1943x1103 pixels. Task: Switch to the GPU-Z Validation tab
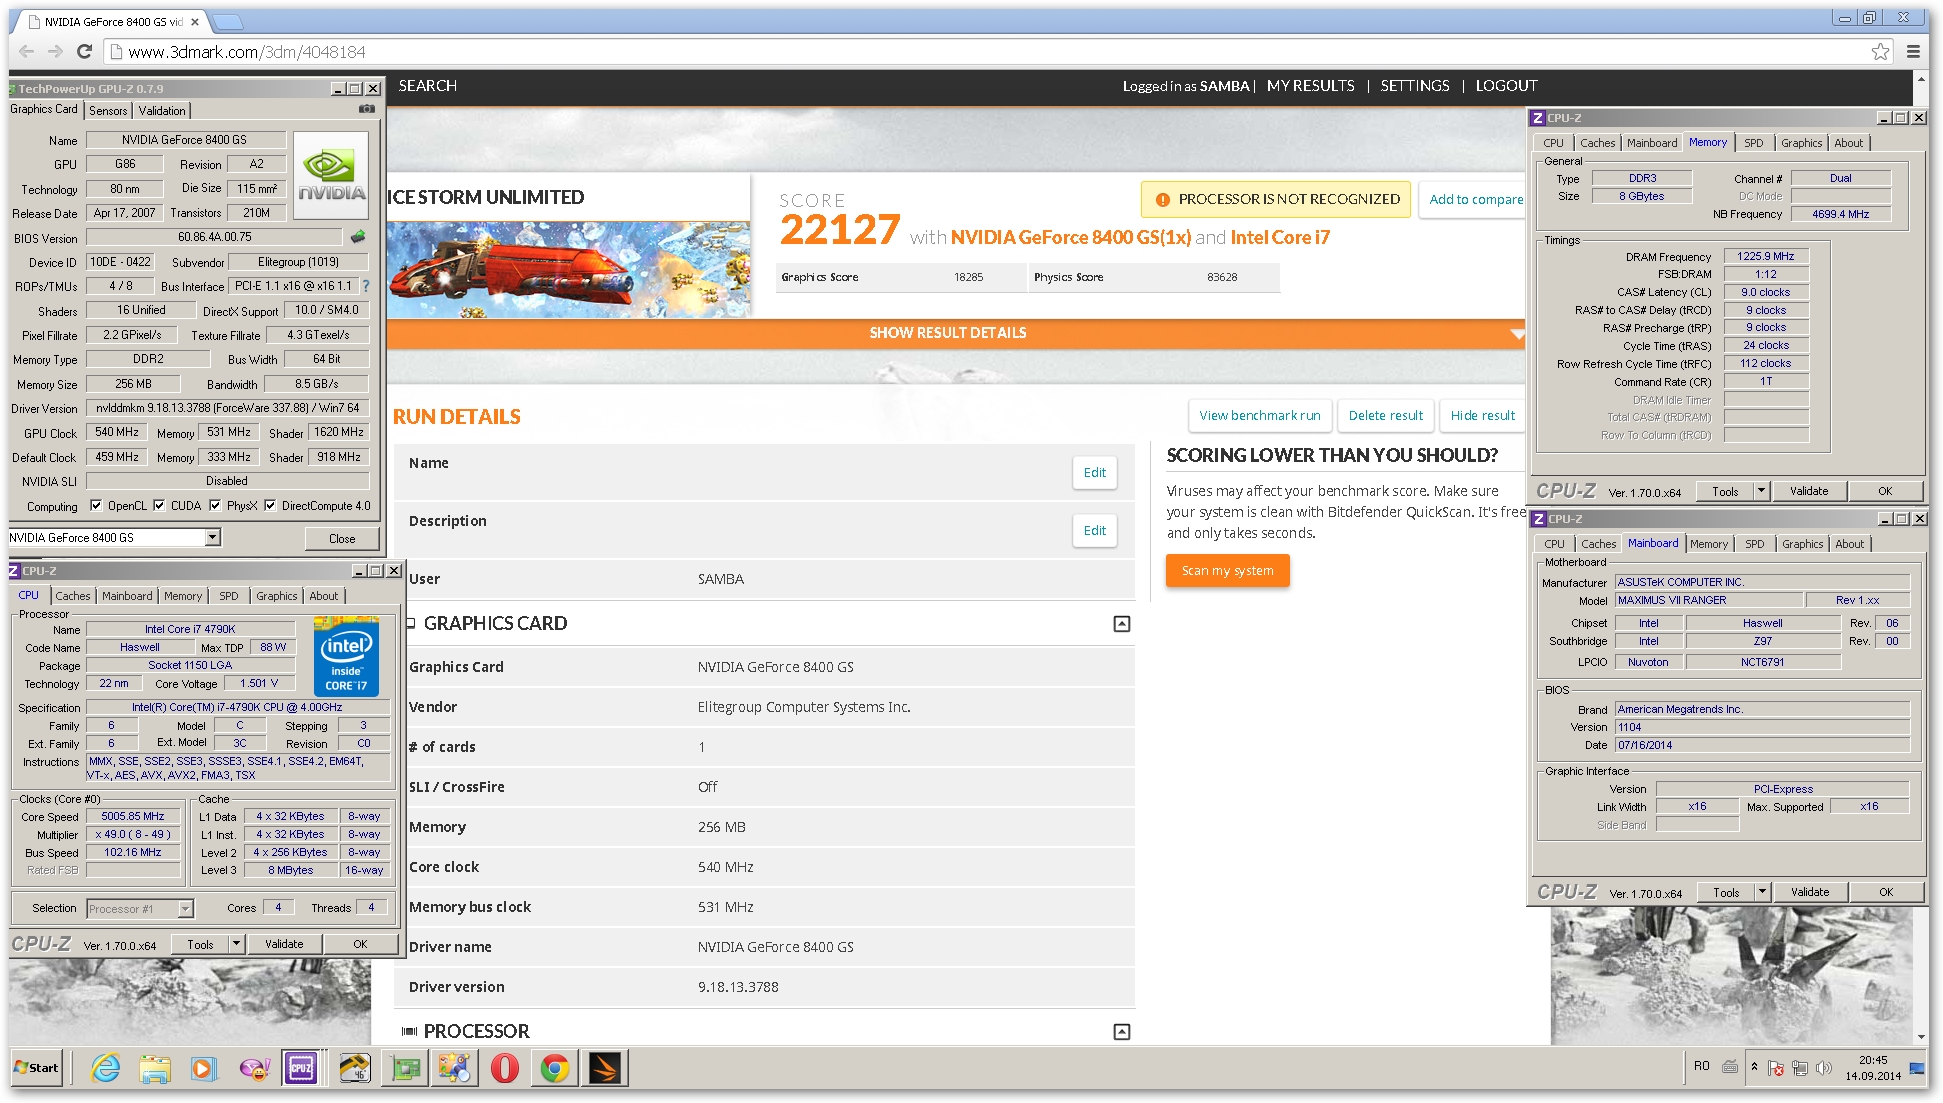point(162,111)
